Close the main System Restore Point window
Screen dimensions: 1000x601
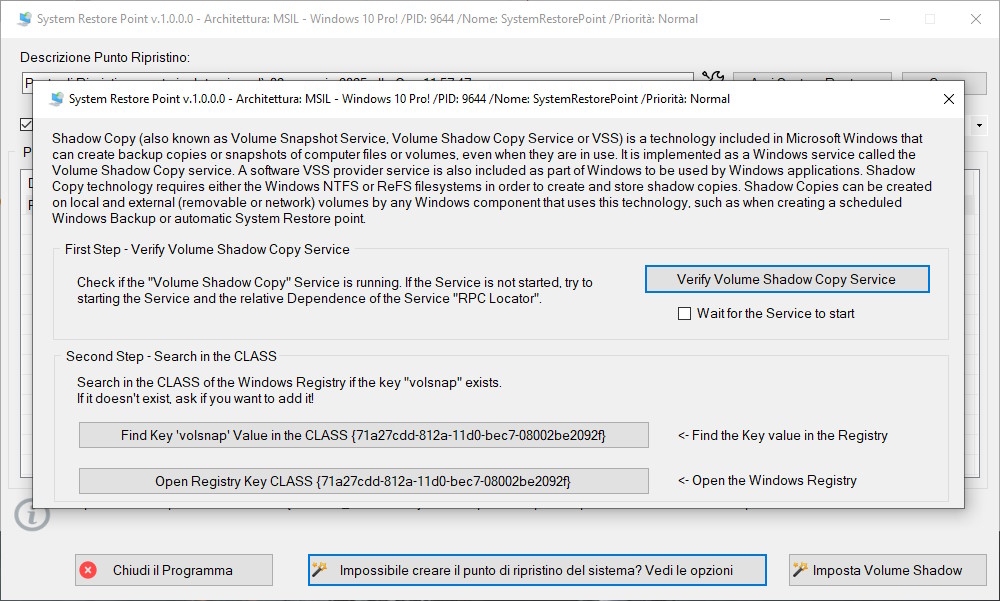pos(976,19)
